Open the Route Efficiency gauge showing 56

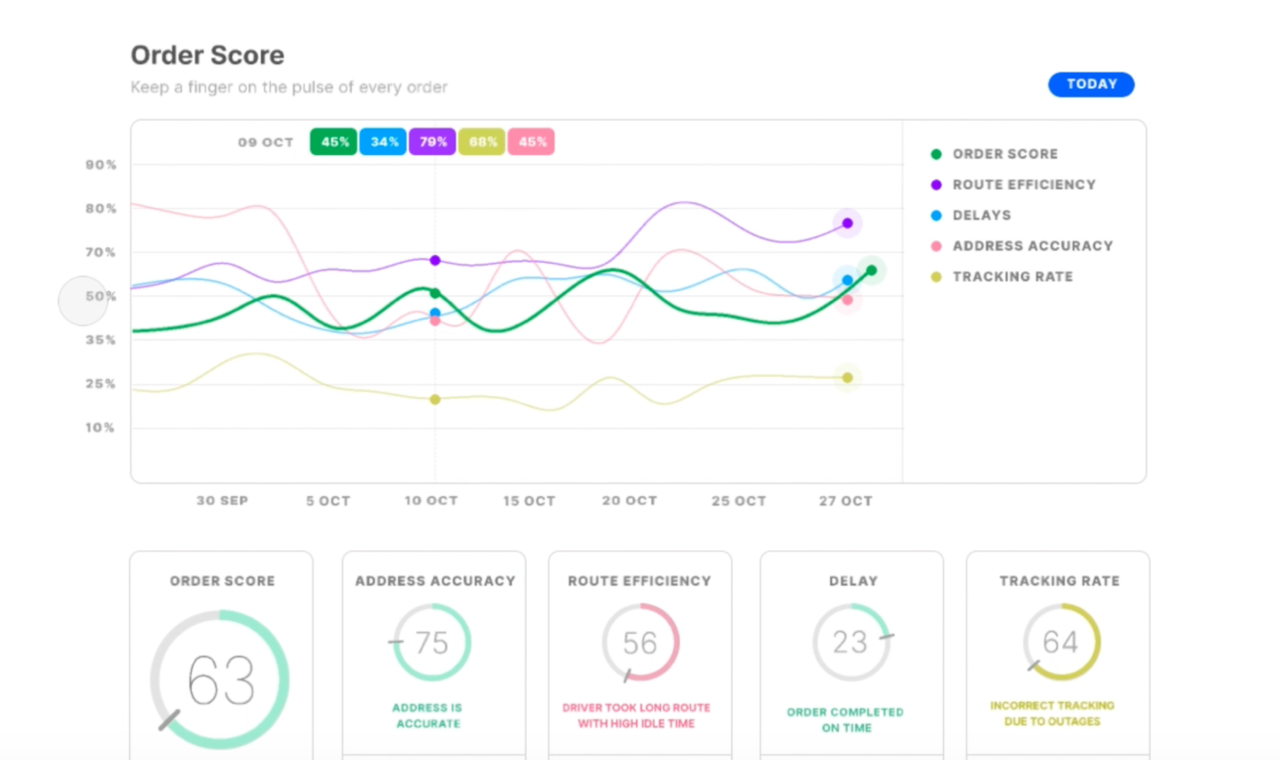640,642
